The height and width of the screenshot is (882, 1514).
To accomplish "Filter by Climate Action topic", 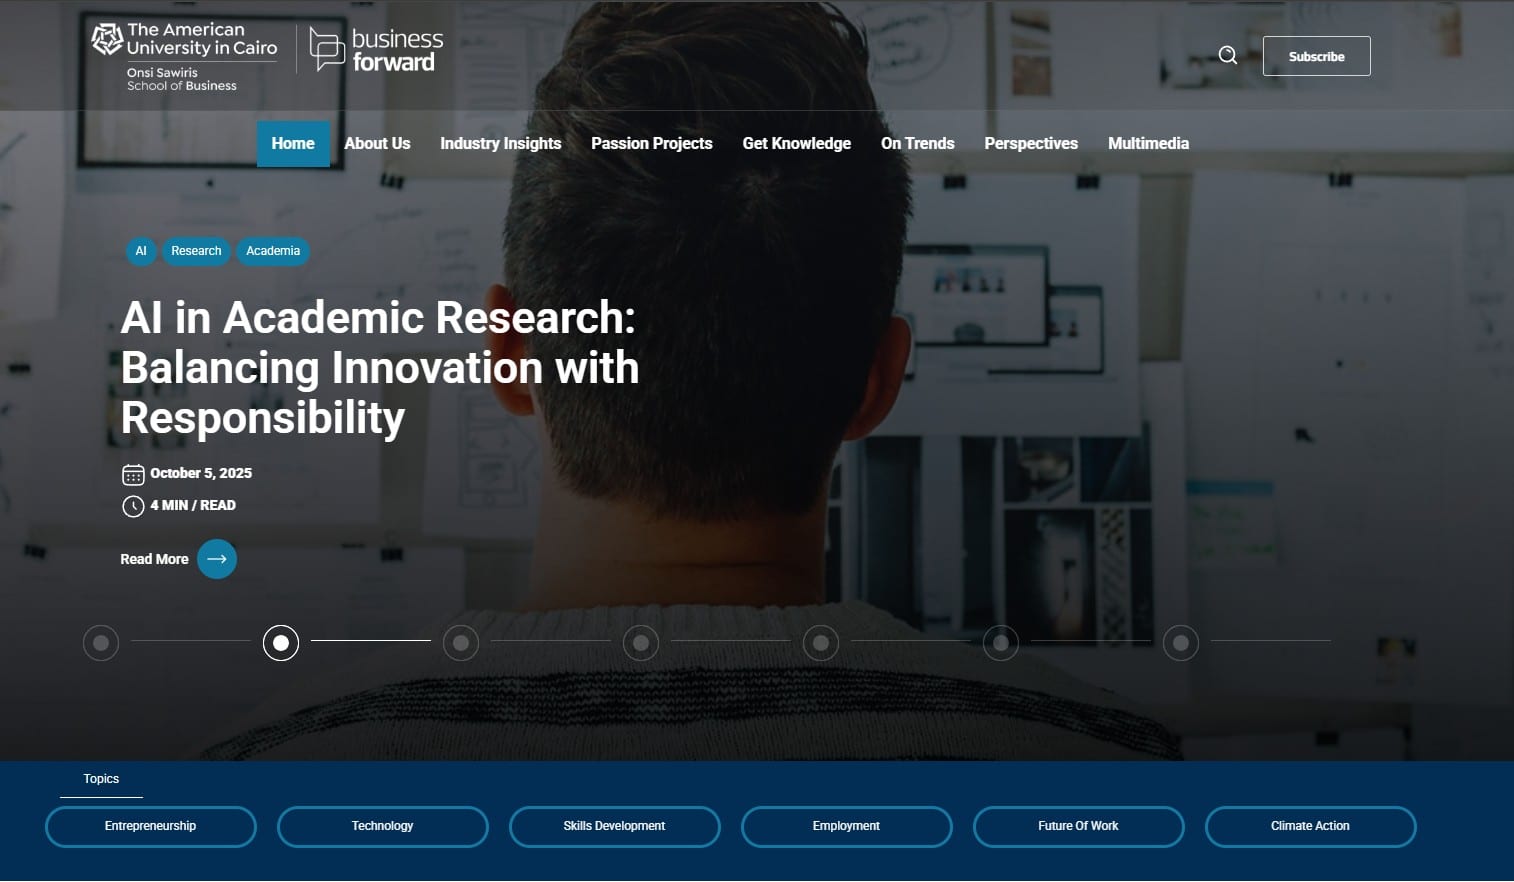I will (1310, 826).
